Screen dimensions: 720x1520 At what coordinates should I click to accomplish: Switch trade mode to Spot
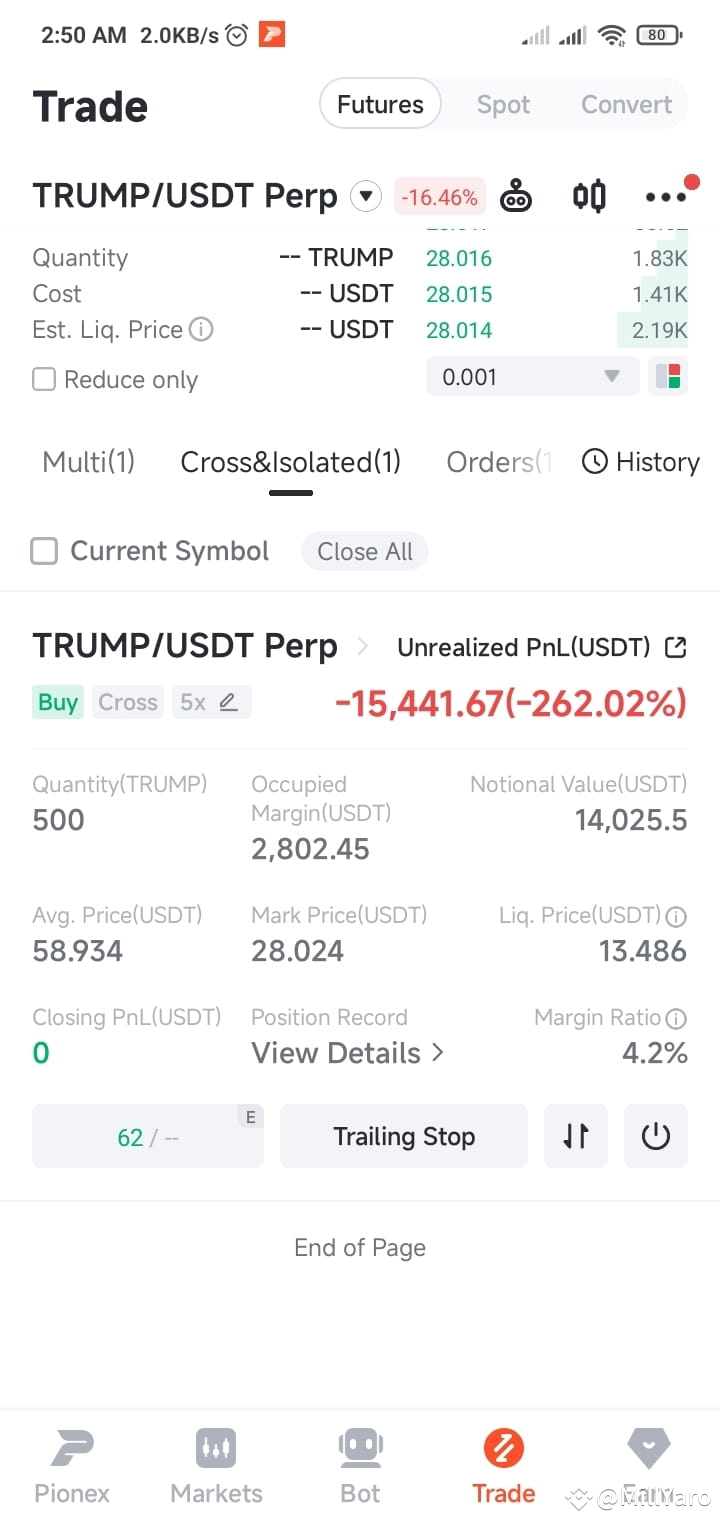pyautogui.click(x=503, y=104)
